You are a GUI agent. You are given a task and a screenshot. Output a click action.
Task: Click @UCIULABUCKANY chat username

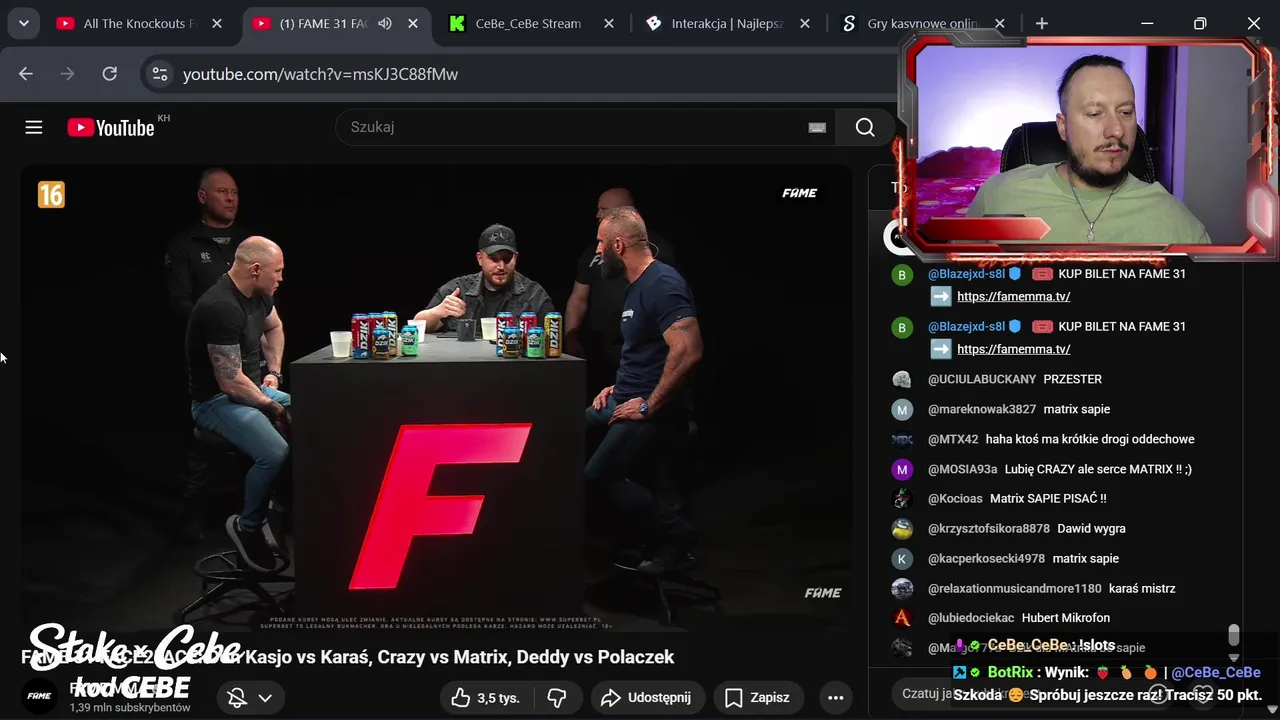tap(982, 379)
